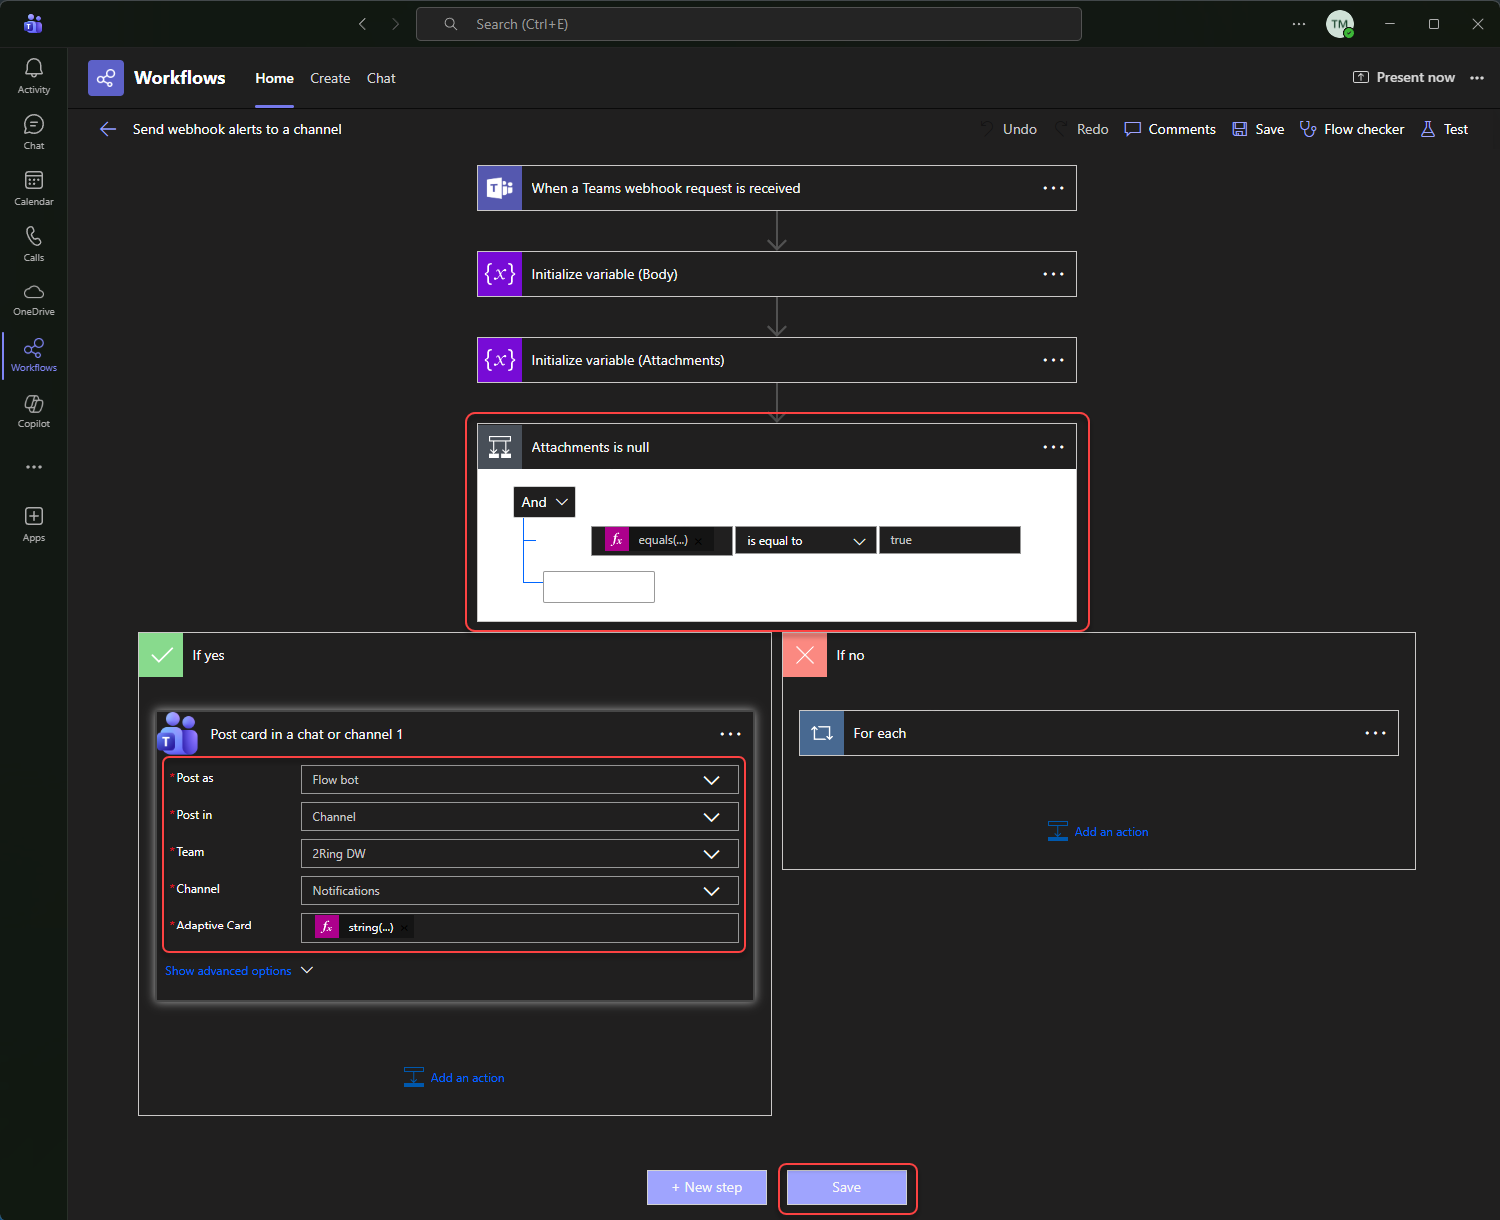The image size is (1500, 1220).
Task: Click the empty add-row box in condition
Action: [x=599, y=587]
